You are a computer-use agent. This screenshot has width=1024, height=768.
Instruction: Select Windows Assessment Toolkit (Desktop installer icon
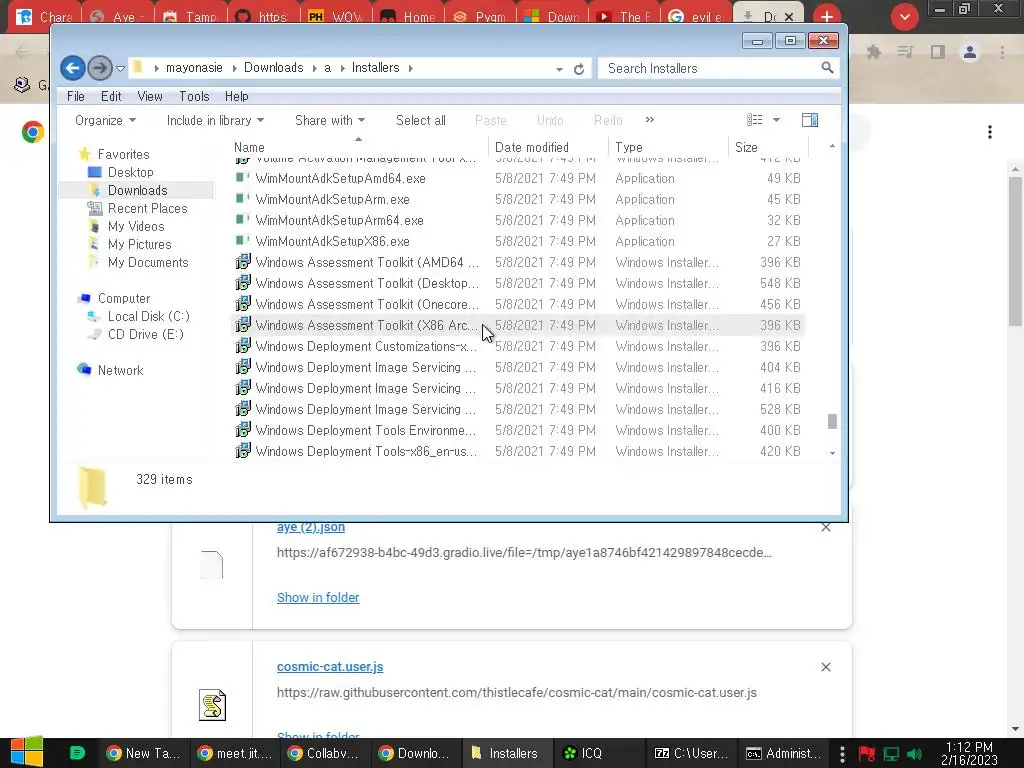click(x=243, y=283)
